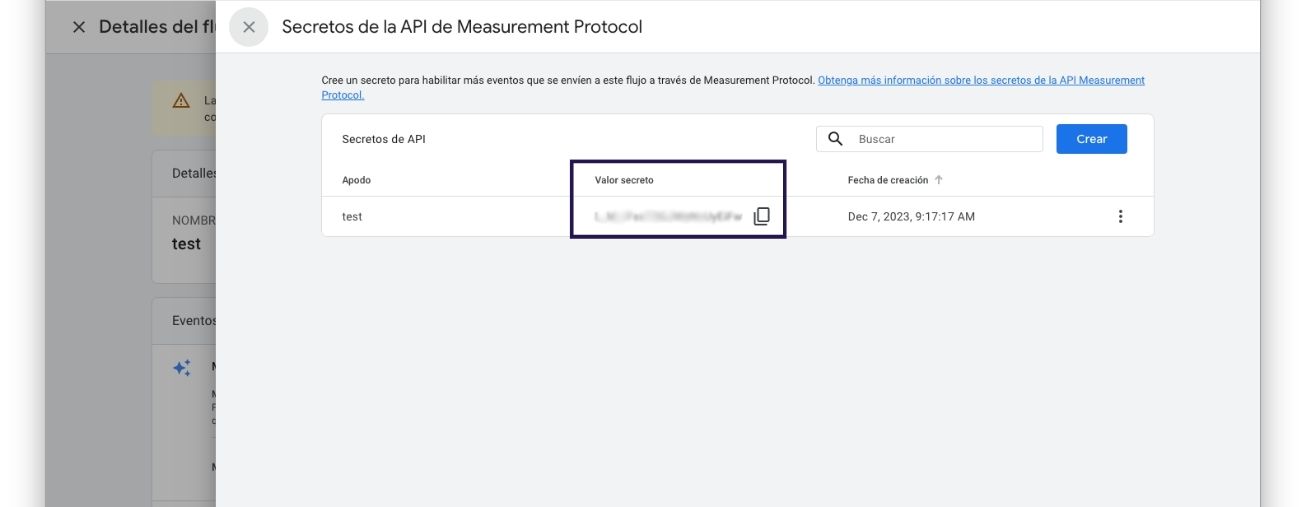
Task: Select the test secret nickname
Action: [x=352, y=216]
